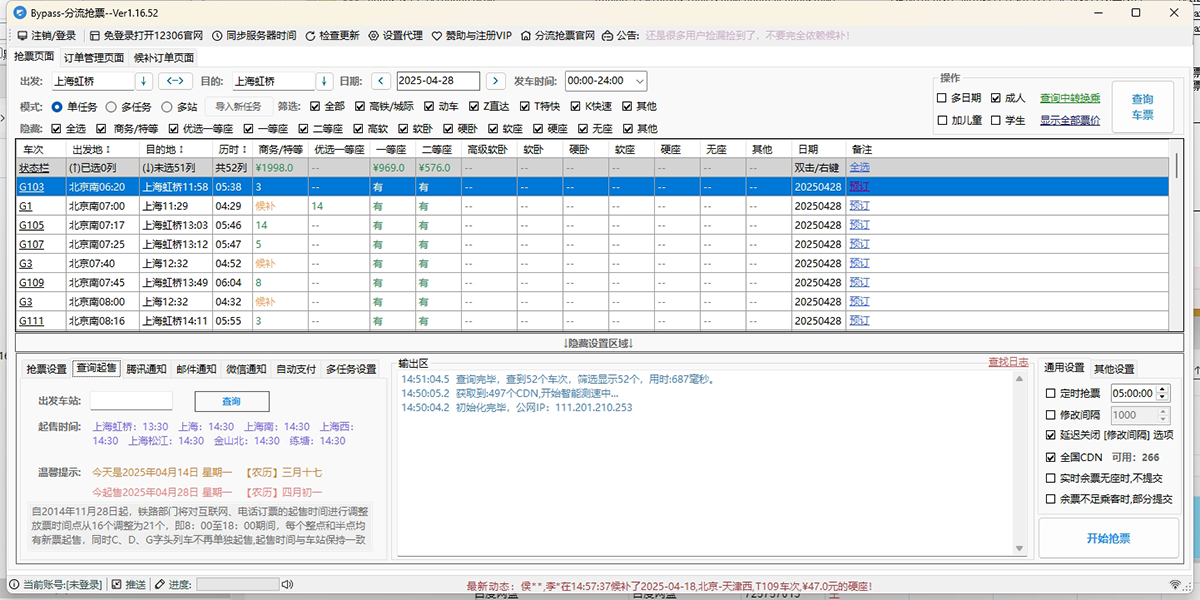The image size is (1200, 600).
Task: Open the 查询中转换乘 link
Action: 1069,98
